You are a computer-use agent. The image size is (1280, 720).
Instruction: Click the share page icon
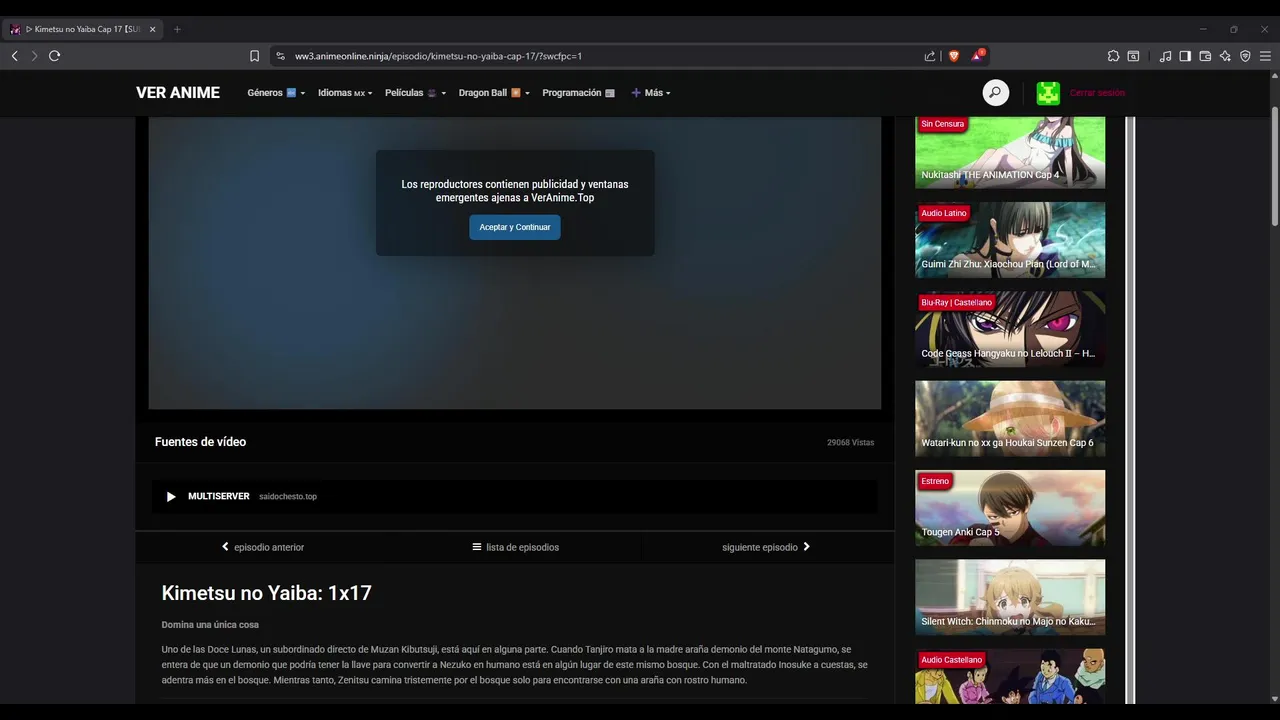[x=930, y=56]
